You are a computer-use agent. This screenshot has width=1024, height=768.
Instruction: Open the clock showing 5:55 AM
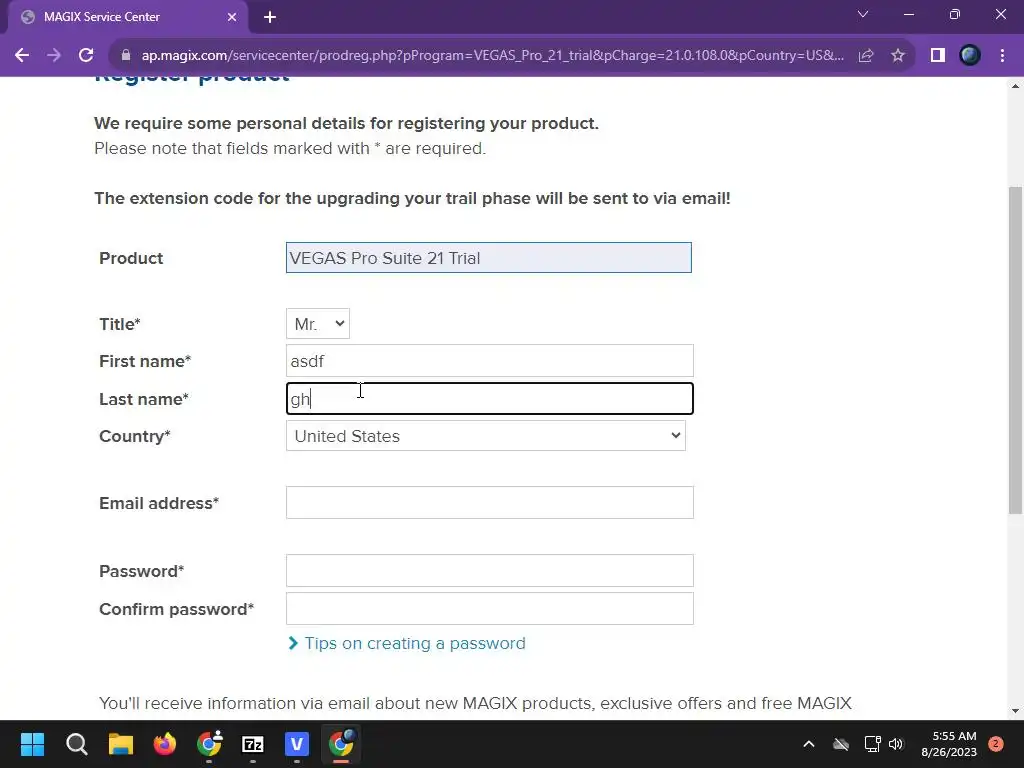tap(949, 744)
